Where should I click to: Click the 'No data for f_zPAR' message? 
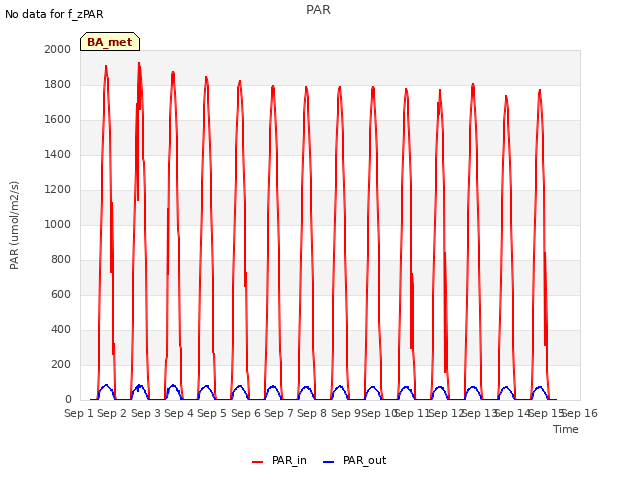tap(54, 14)
